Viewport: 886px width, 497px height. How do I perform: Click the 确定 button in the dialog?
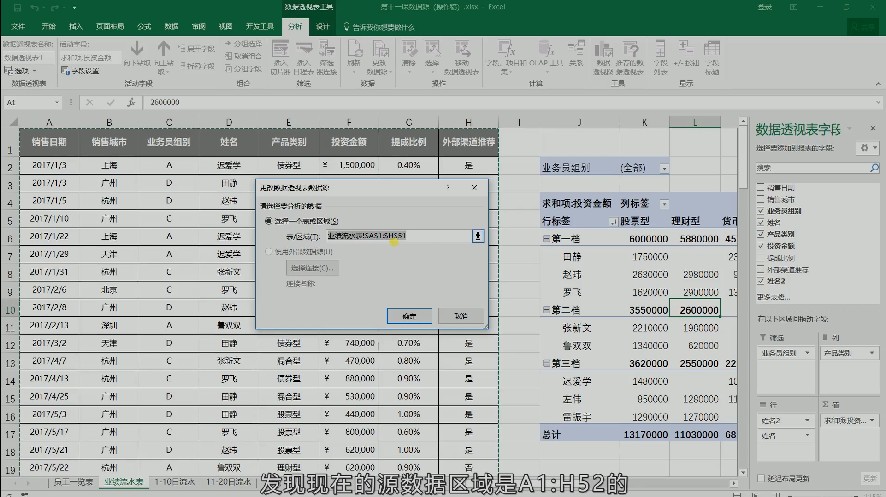408,315
